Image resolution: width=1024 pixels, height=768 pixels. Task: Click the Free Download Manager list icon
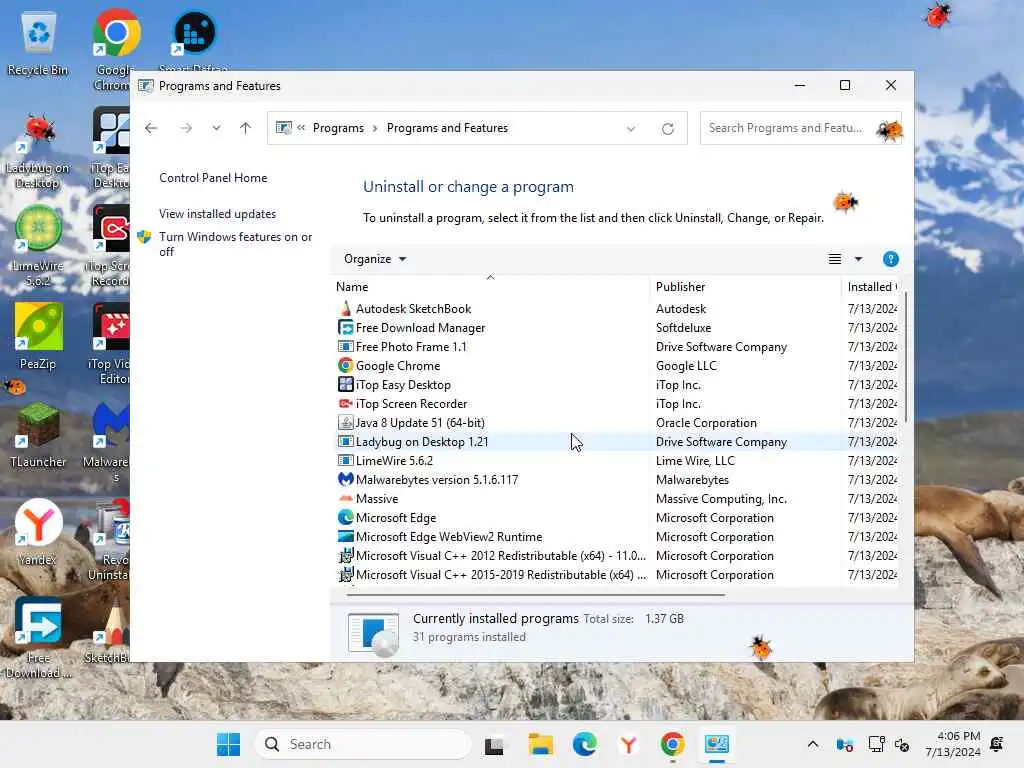click(345, 328)
